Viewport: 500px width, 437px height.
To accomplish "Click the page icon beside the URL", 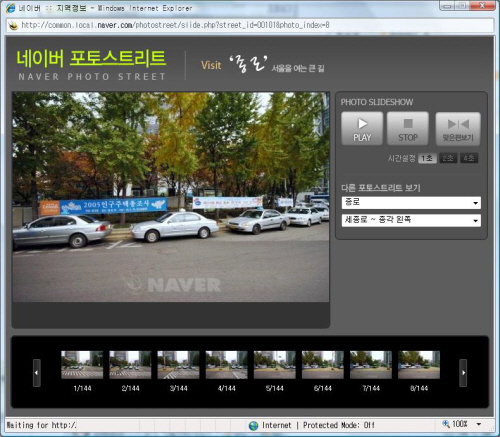I will coord(13,25).
